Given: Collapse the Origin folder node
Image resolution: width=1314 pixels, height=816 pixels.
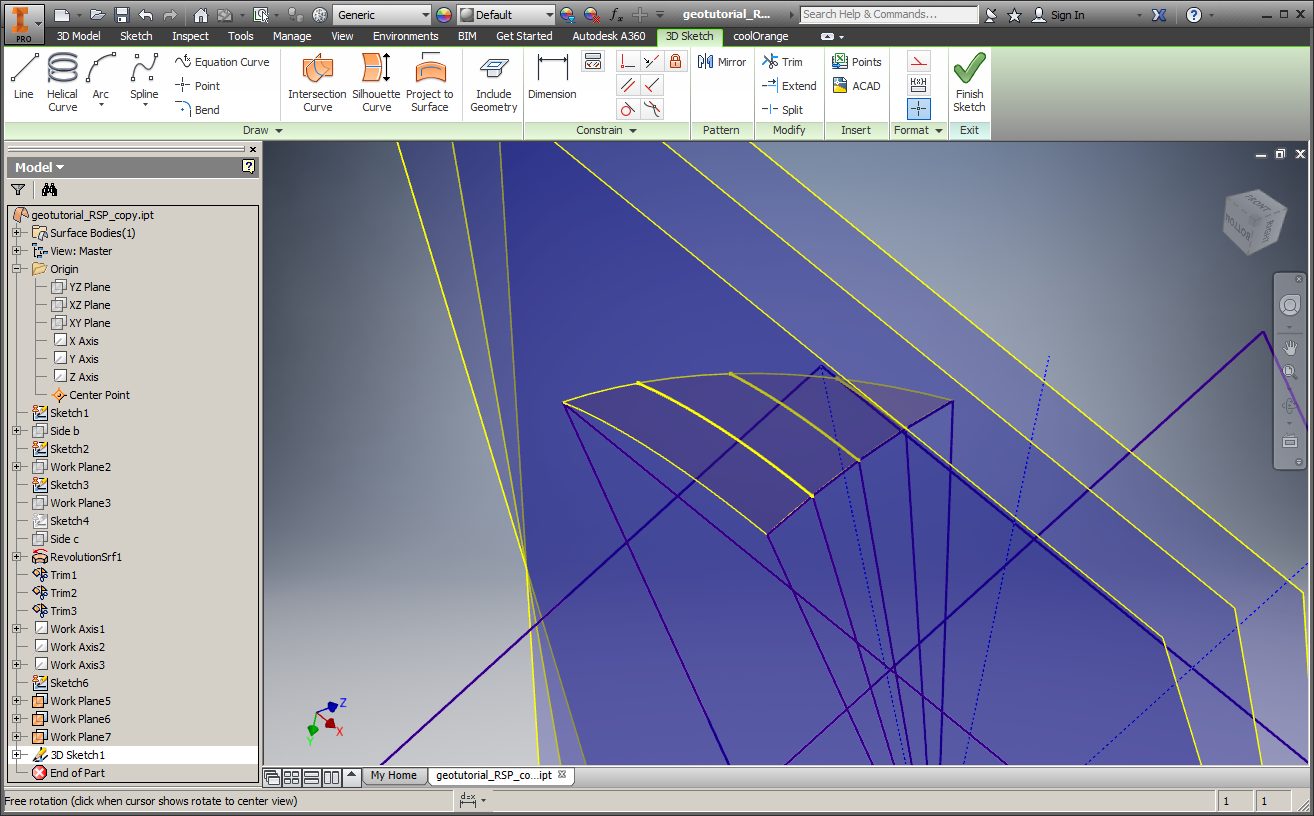Looking at the screenshot, I should point(16,269).
